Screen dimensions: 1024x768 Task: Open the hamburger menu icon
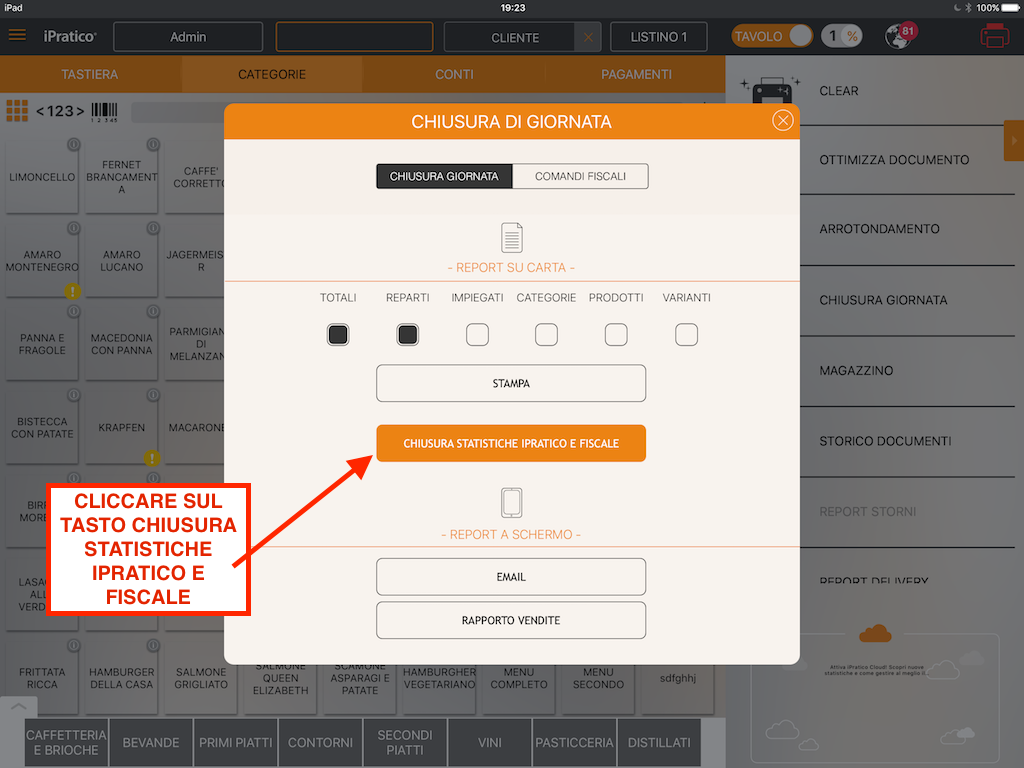(18, 35)
